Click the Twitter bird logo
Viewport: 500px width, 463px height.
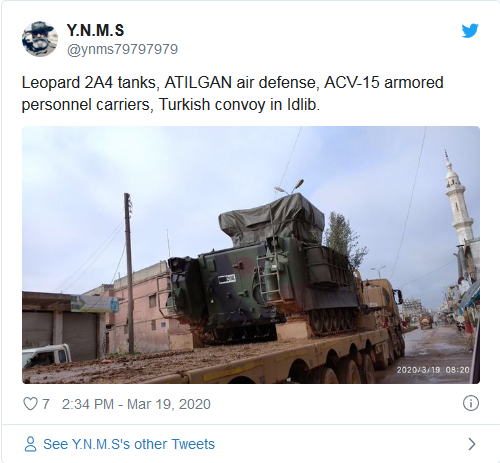[470, 30]
